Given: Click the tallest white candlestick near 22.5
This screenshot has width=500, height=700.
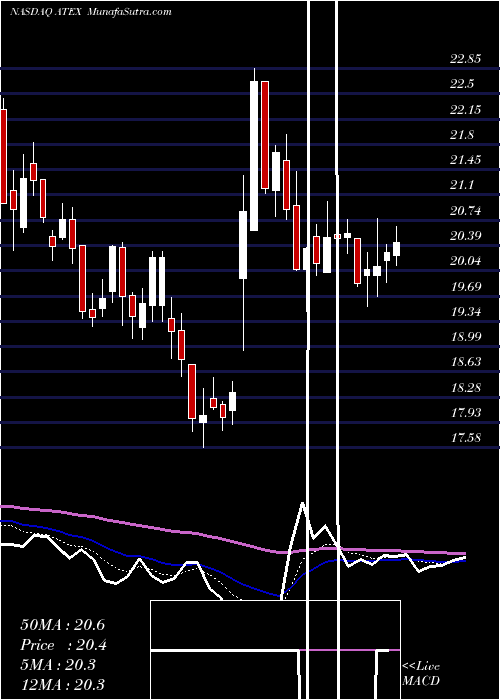Looking at the screenshot, I should coord(254,156).
